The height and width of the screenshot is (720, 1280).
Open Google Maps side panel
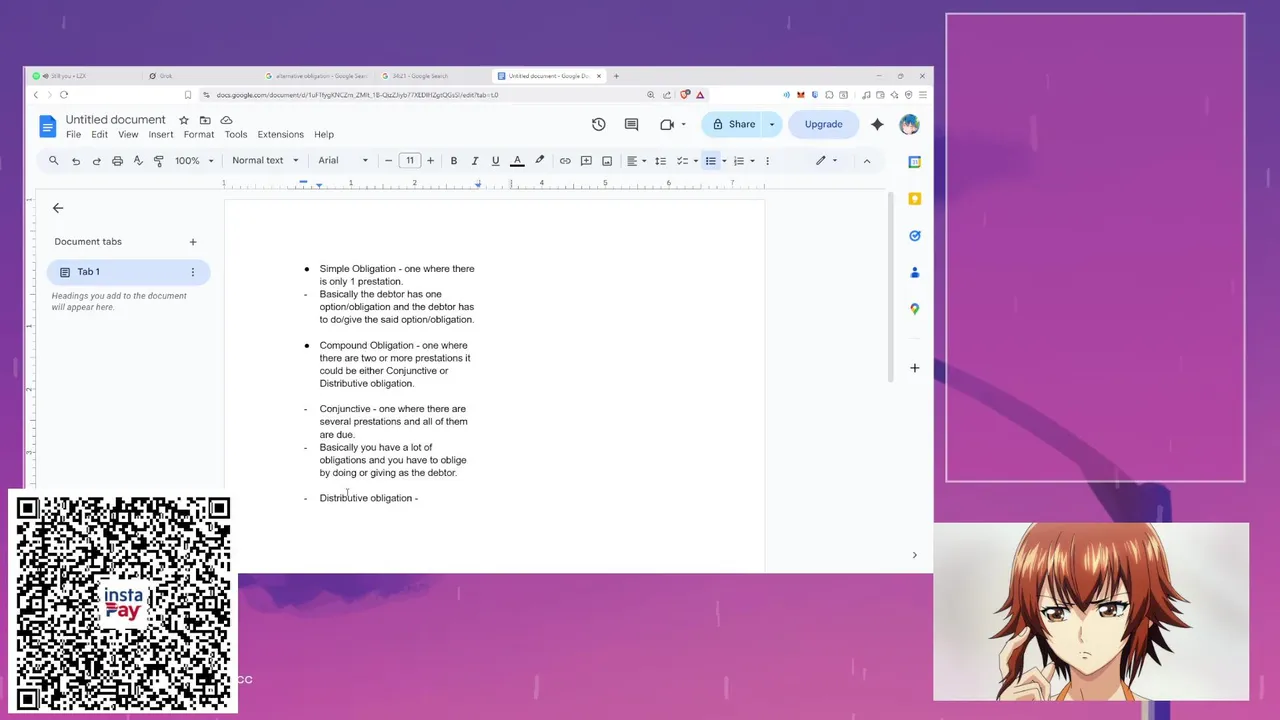[914, 309]
